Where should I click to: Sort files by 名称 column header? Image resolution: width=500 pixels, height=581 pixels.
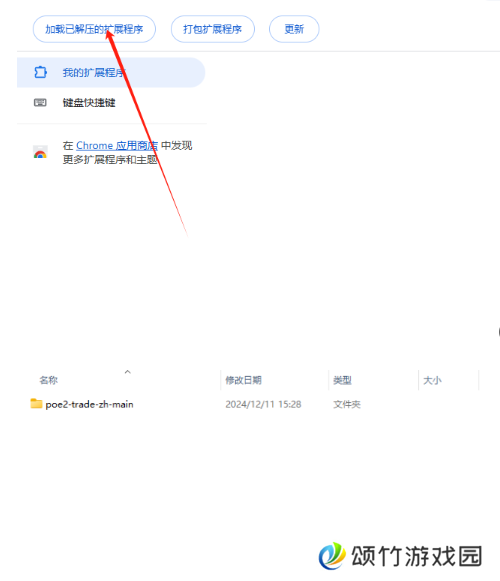(x=49, y=380)
